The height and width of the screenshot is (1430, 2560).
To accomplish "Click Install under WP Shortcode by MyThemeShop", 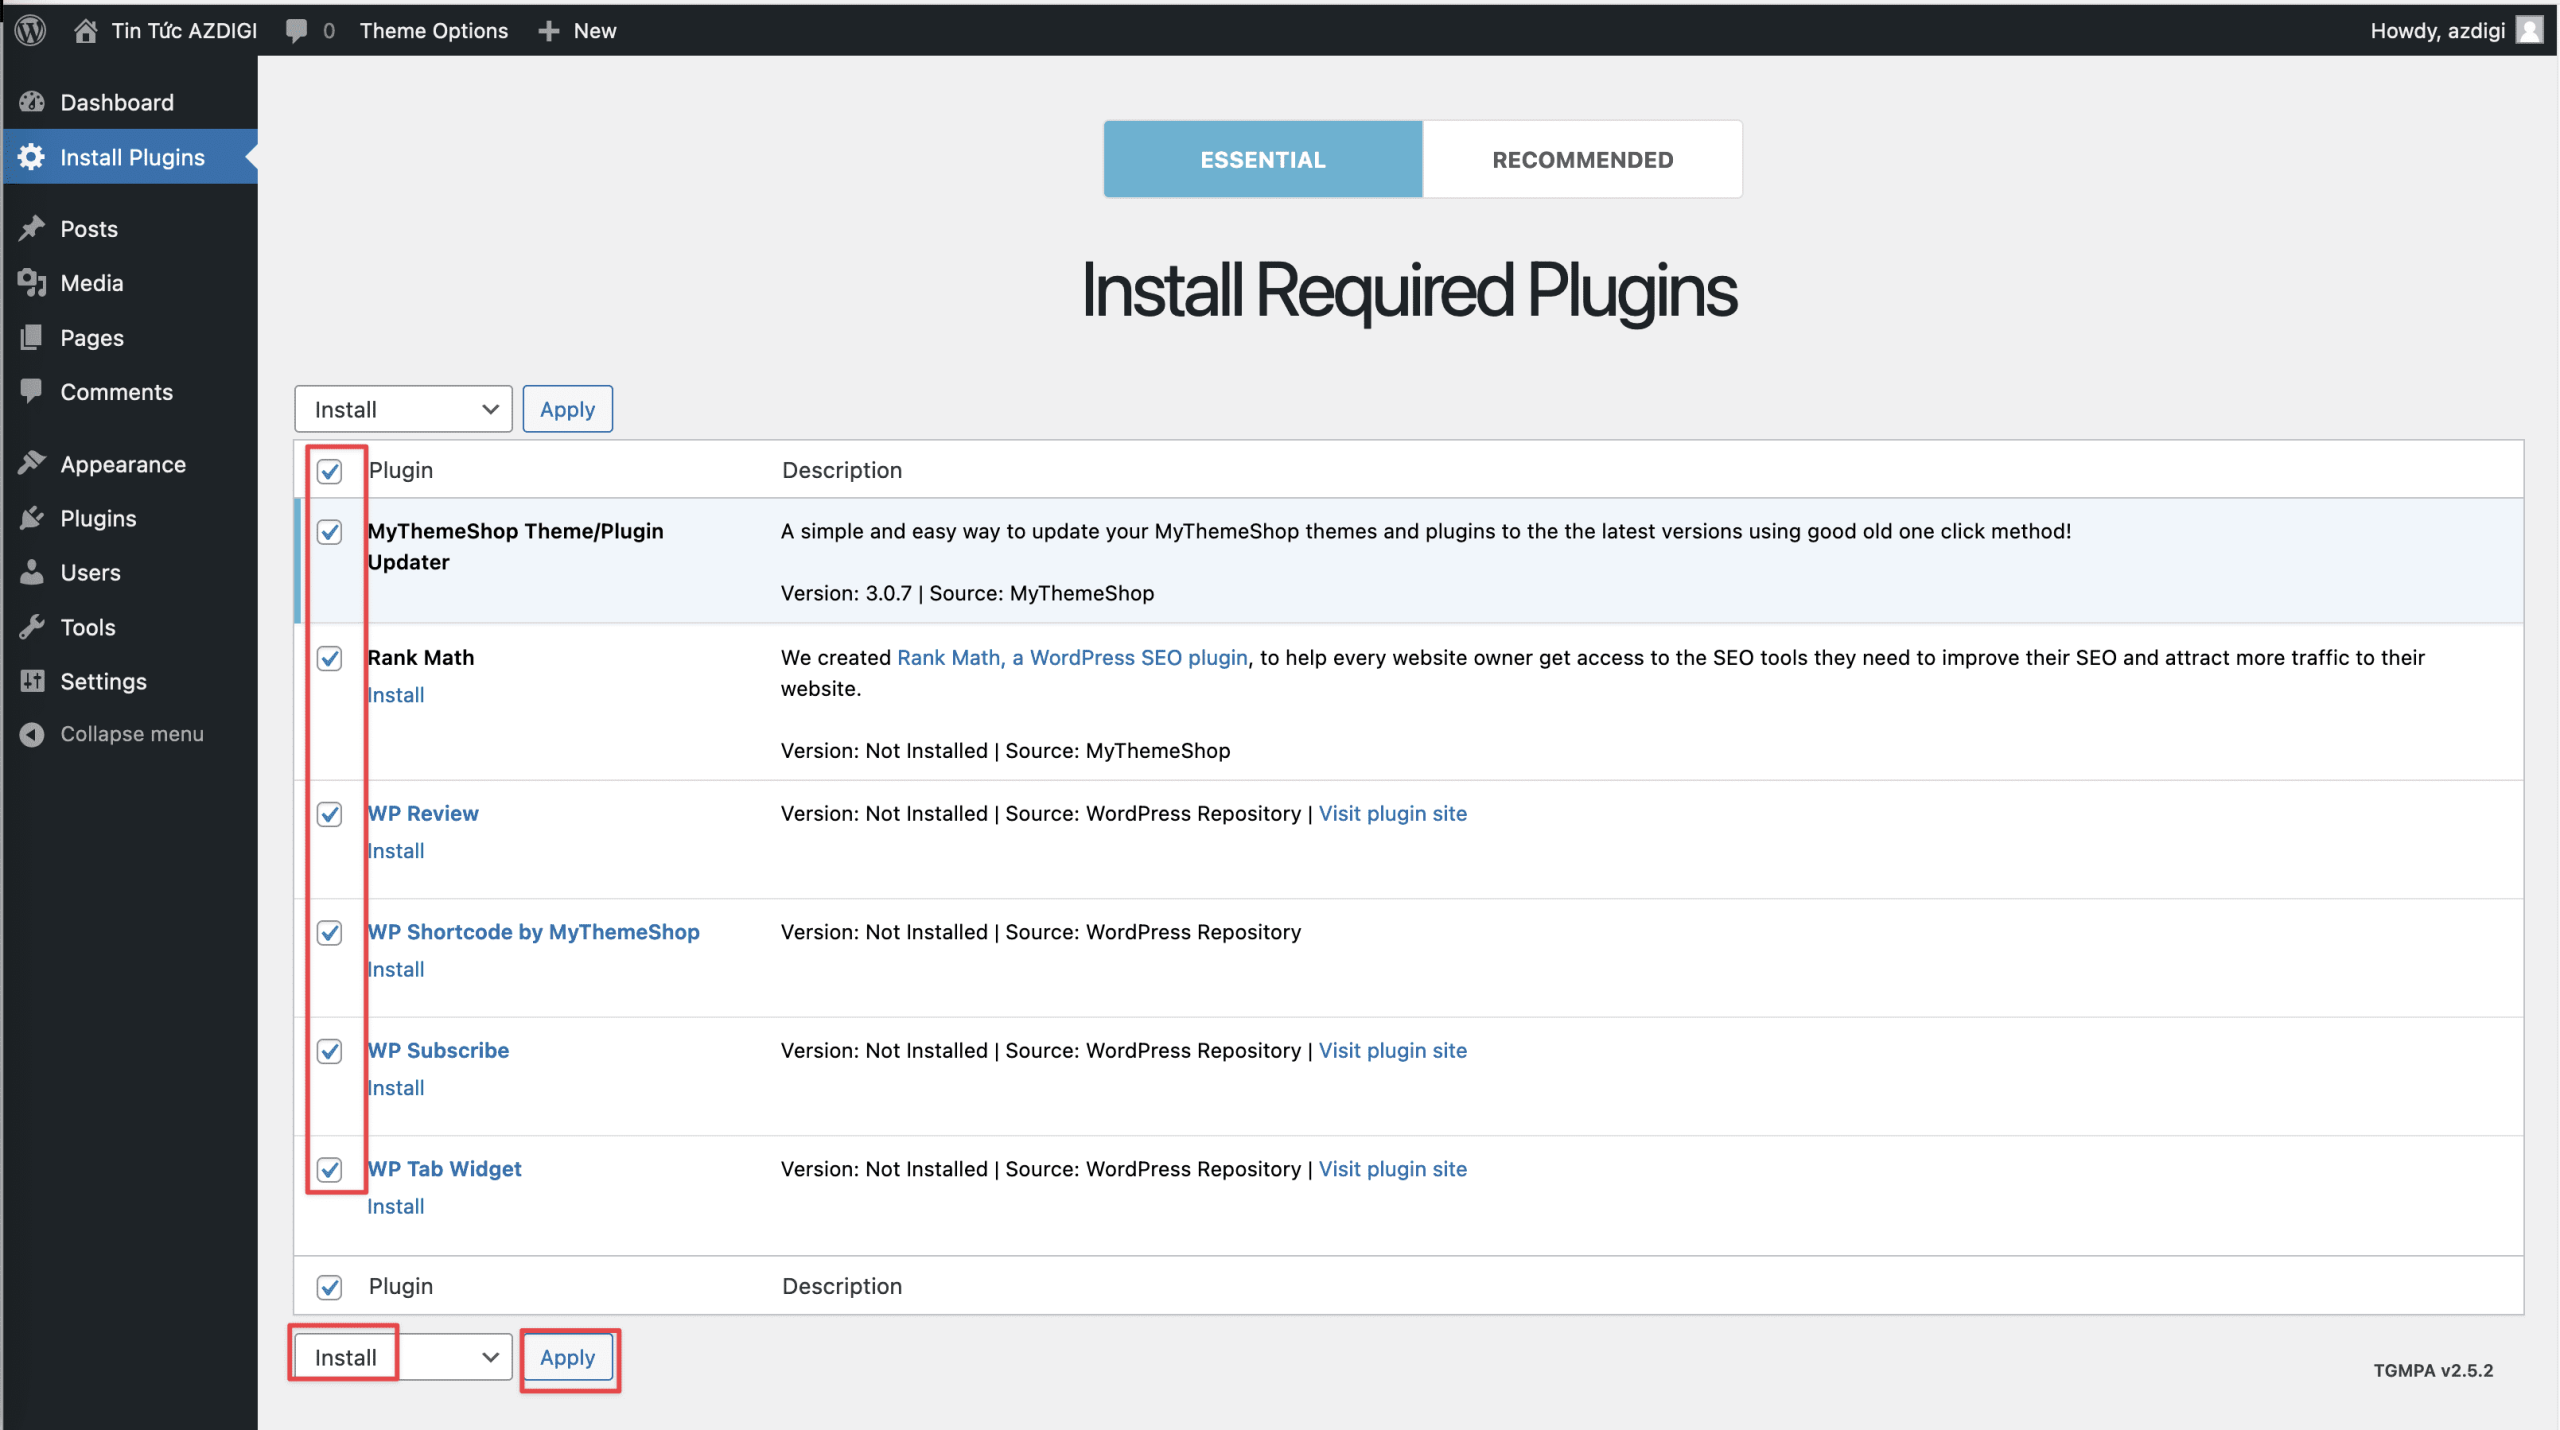I will tap(396, 969).
